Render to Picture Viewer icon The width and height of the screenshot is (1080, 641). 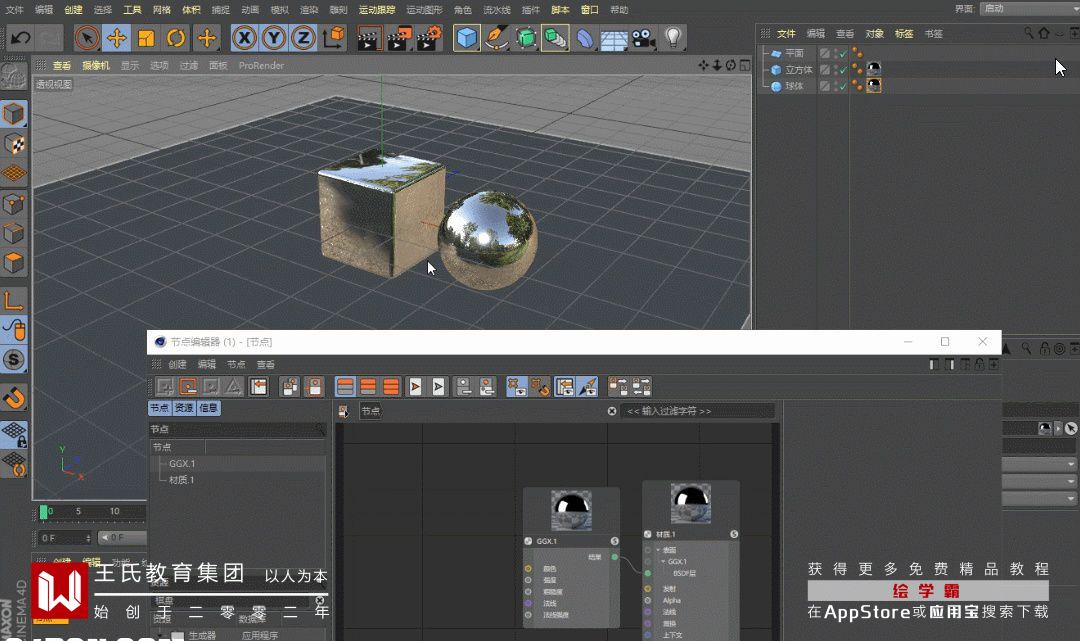399,37
